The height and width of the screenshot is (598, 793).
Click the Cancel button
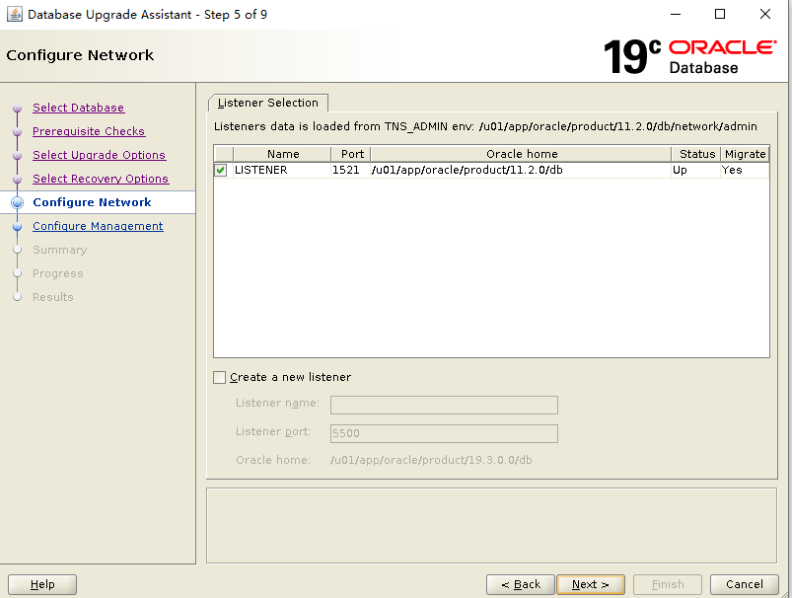pos(744,584)
